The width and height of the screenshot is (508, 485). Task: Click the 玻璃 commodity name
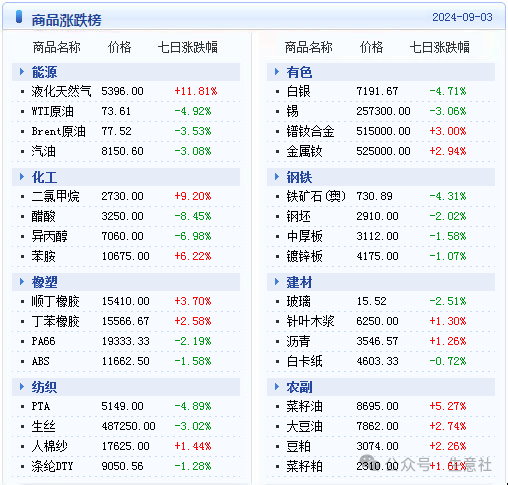click(x=299, y=301)
